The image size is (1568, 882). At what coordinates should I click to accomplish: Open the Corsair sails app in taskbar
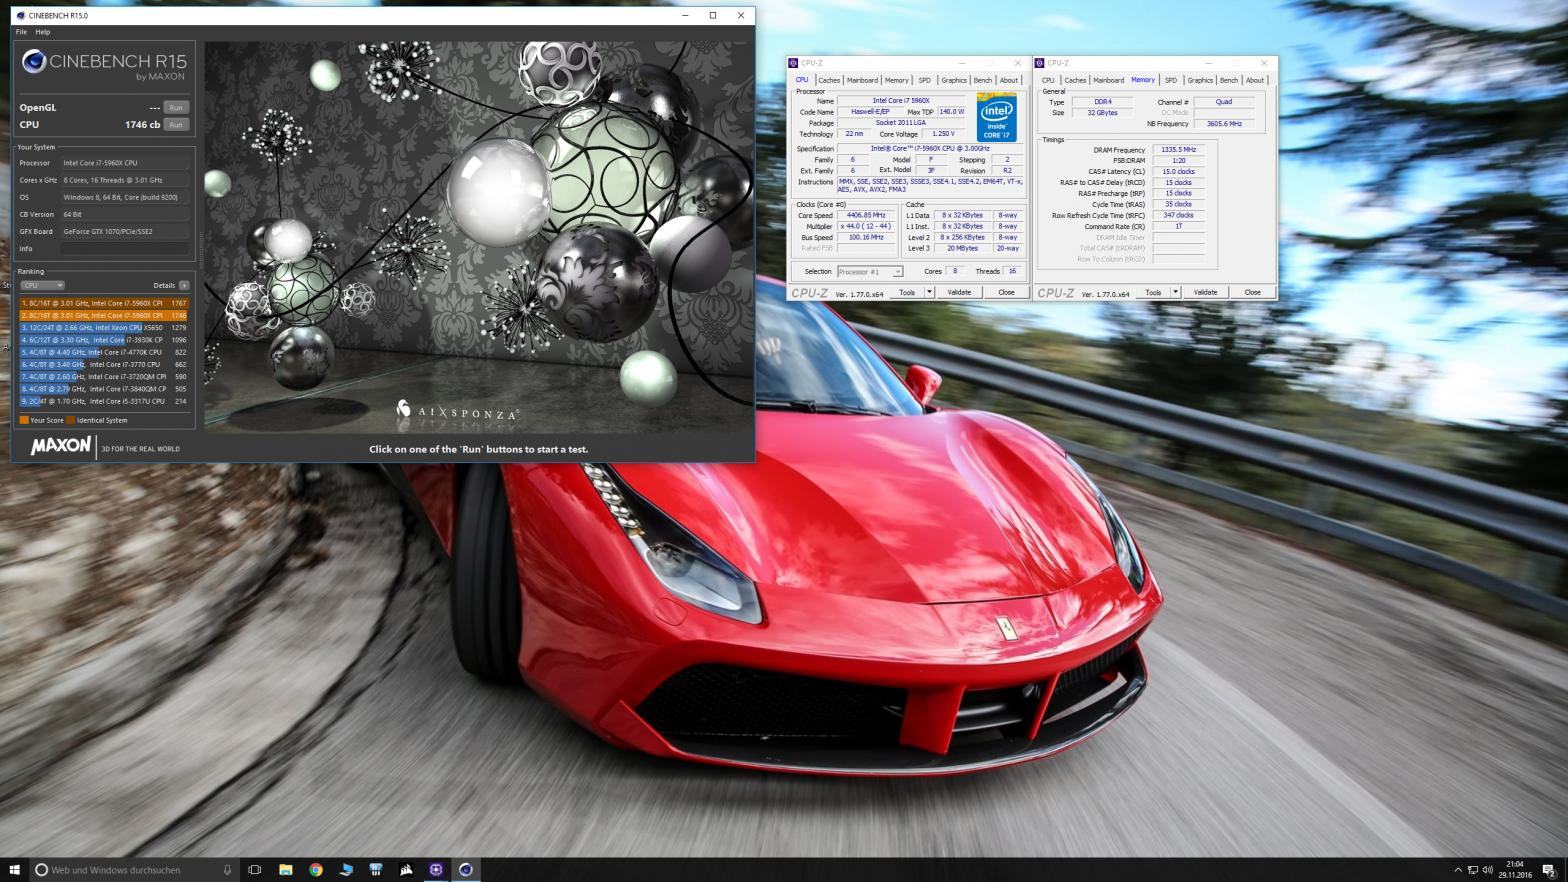[x=406, y=870]
